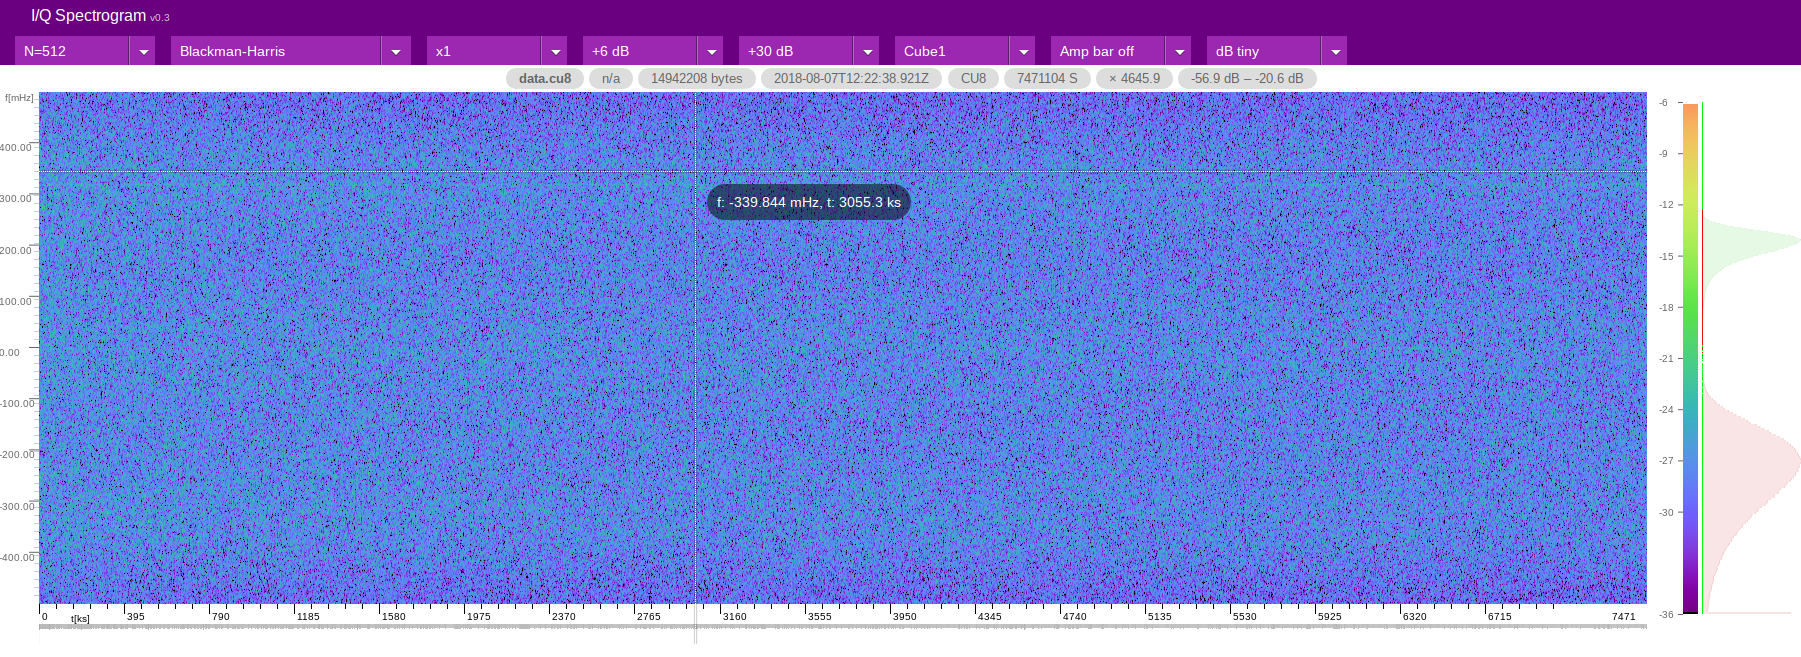Image resolution: width=1801 pixels, height=657 pixels.
Task: Click the -400.00 frequency axis label
Action: click(17, 557)
